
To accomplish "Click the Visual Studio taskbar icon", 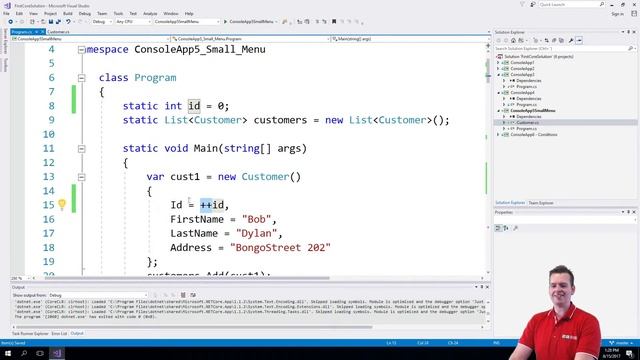I will point(57,353).
